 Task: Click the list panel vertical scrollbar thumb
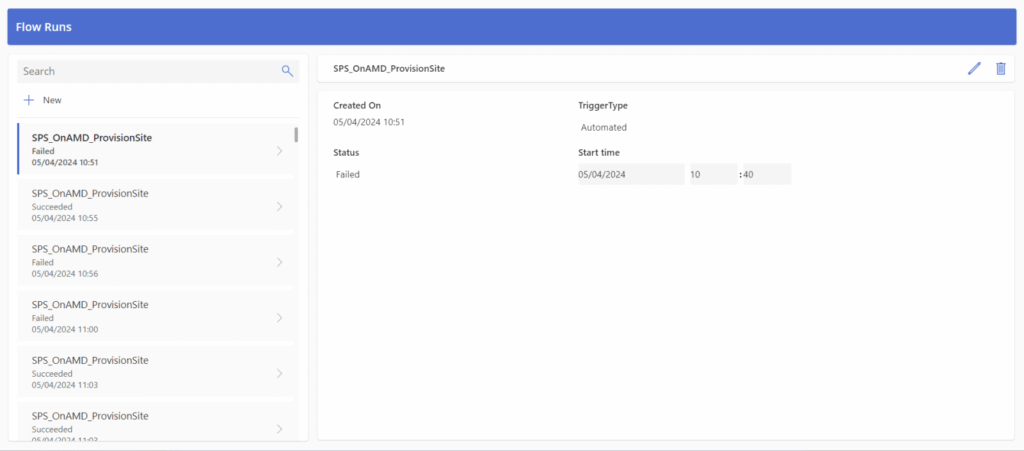click(296, 134)
